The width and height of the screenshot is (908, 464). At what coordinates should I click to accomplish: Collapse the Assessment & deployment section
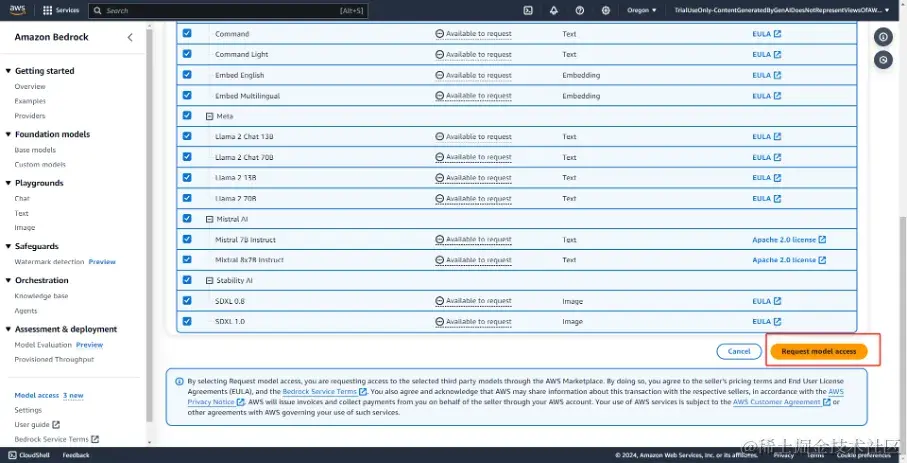[8, 329]
